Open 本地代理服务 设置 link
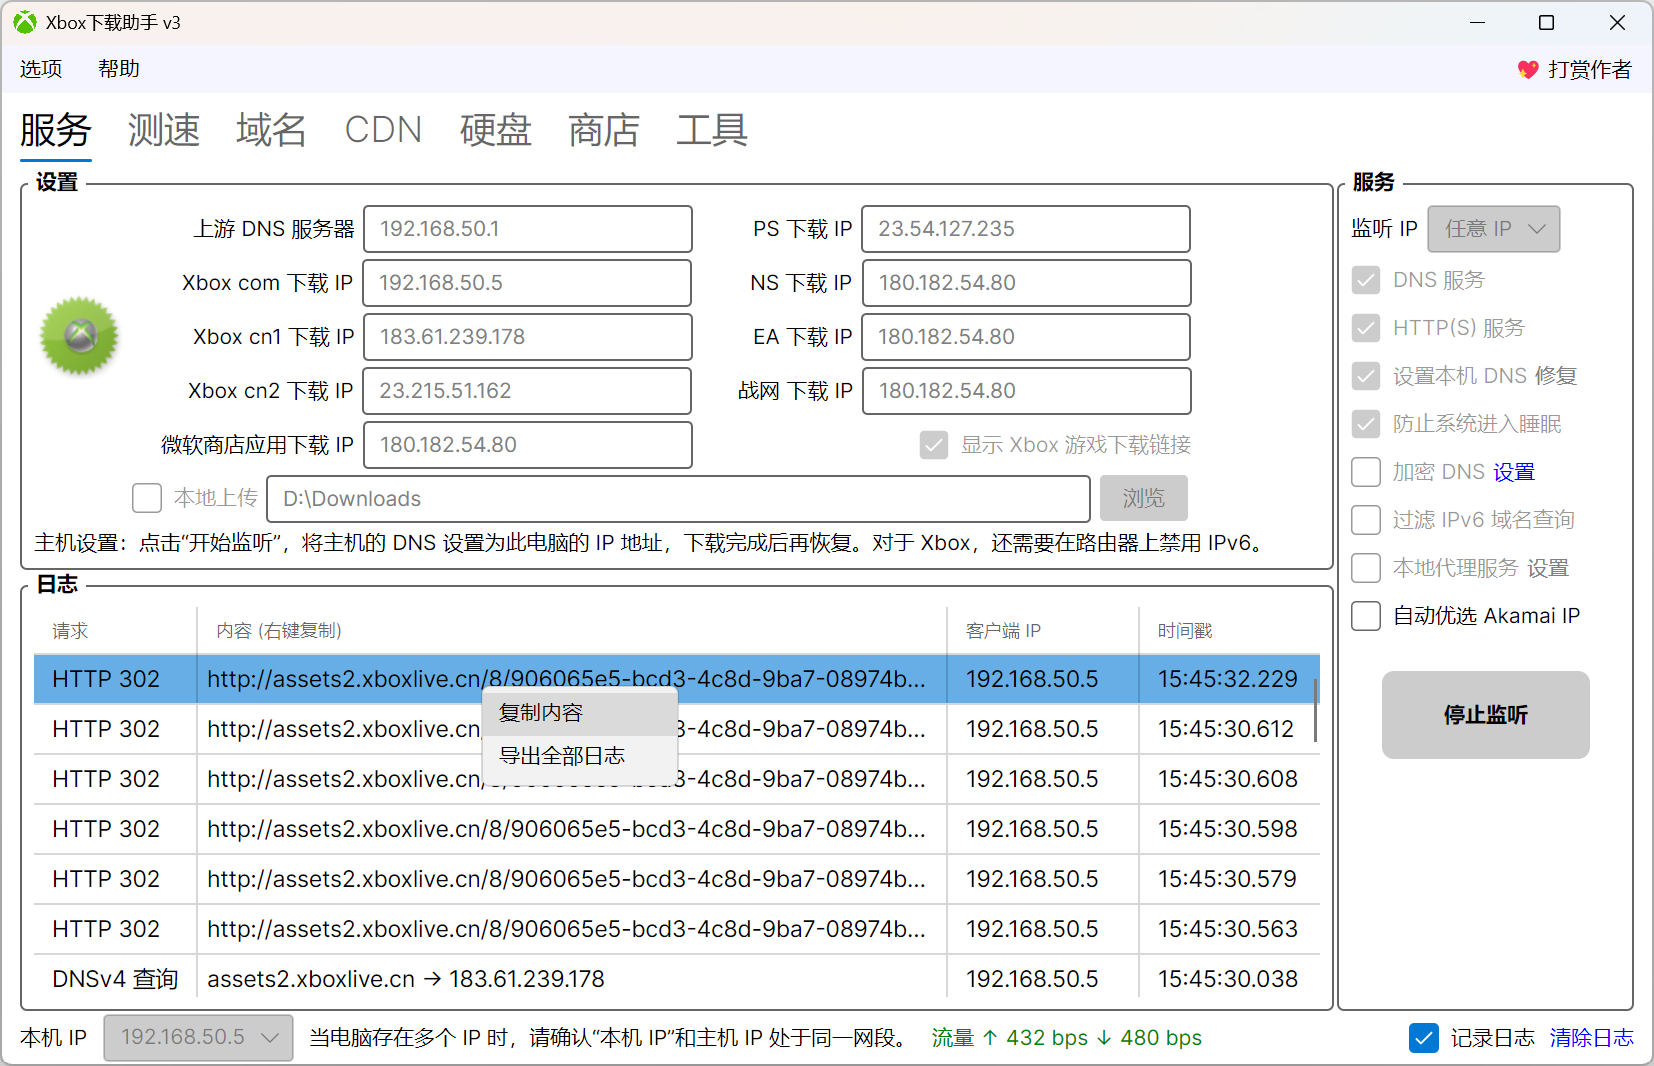 [1548, 568]
